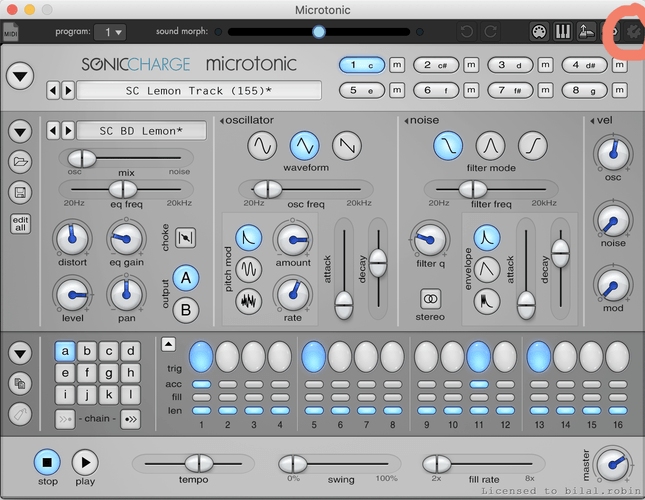Image resolution: width=645 pixels, height=500 pixels.
Task: Select sine pitch mod mode
Action: click(248, 269)
